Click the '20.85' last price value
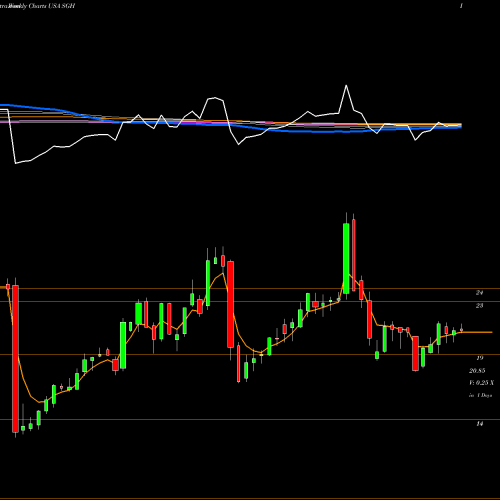 click(x=477, y=371)
